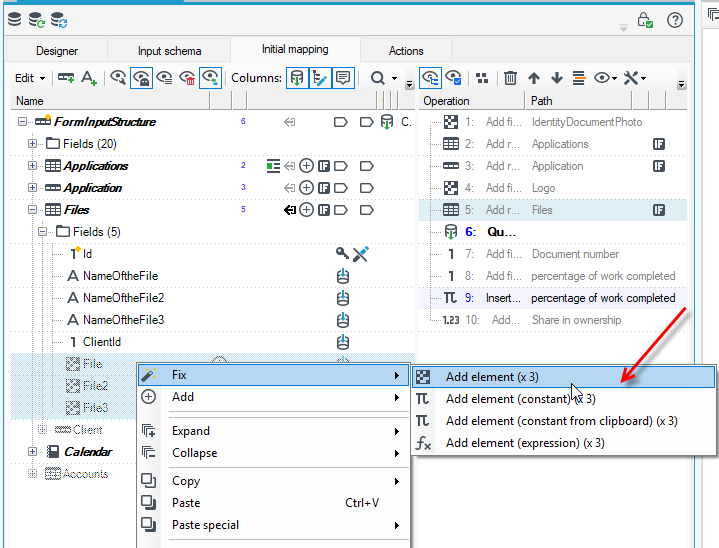Collapse the FormInputStructure node

22,122
